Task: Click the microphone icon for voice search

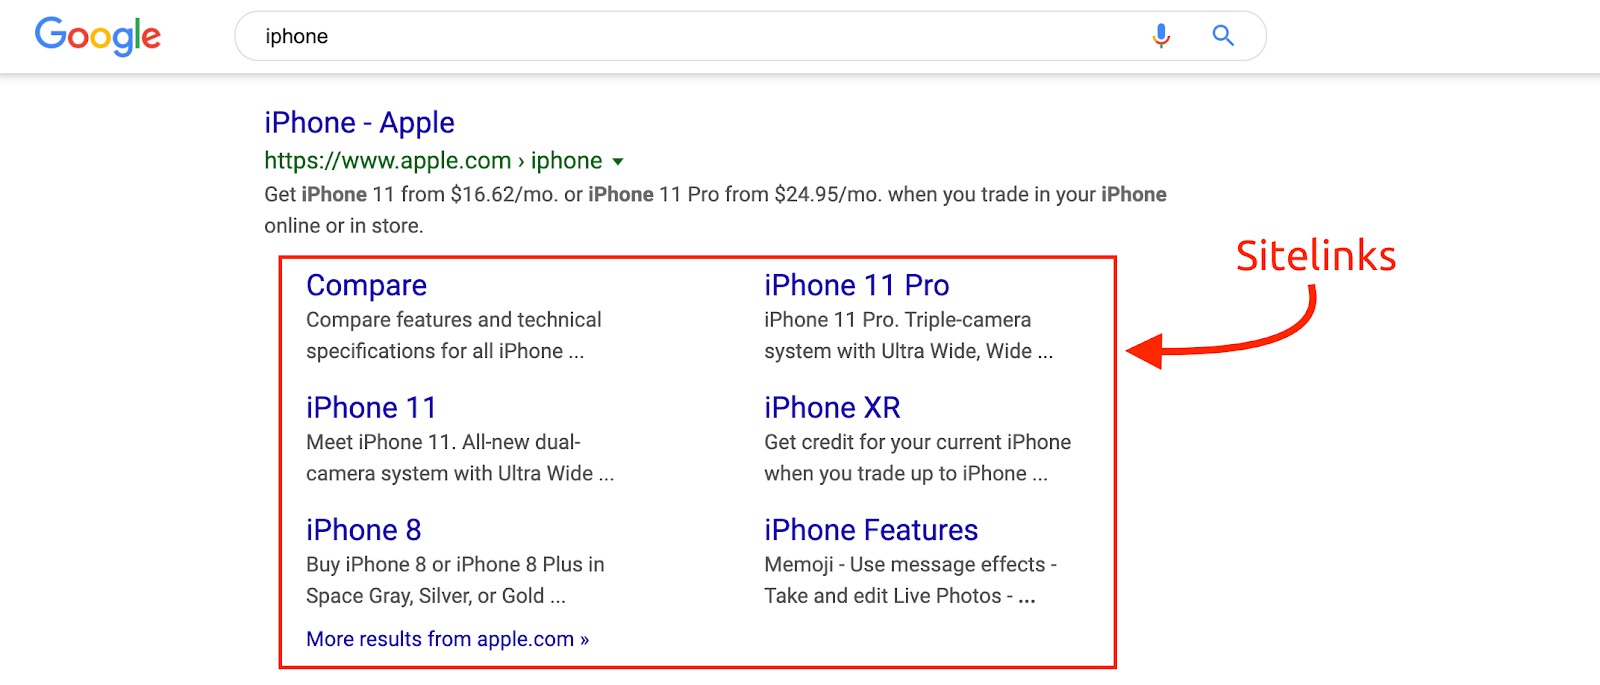Action: click(x=1160, y=35)
